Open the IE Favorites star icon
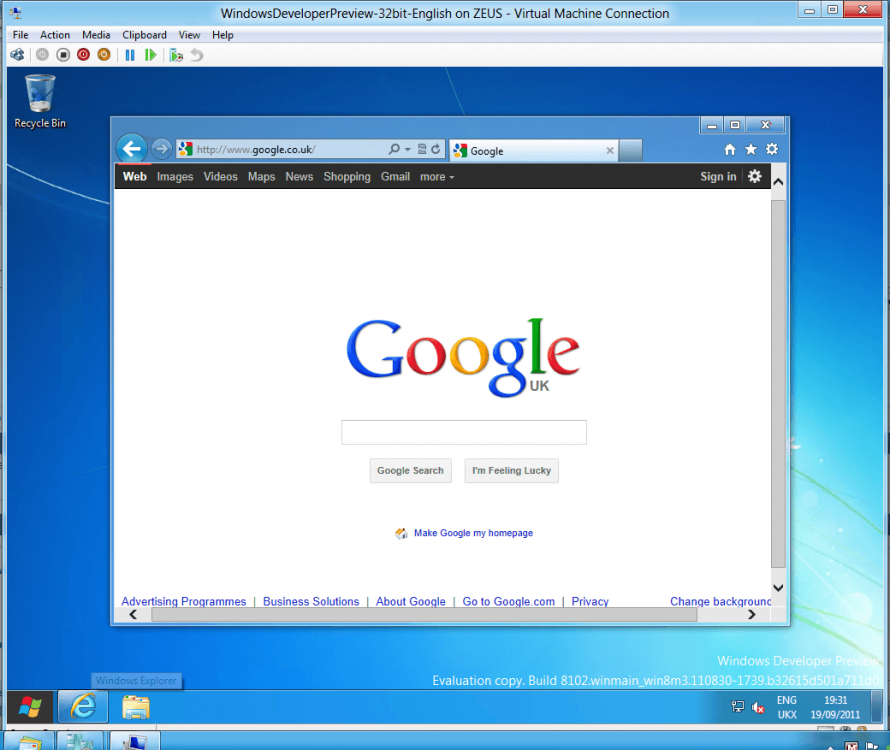Screen dimensions: 890x750 751,150
